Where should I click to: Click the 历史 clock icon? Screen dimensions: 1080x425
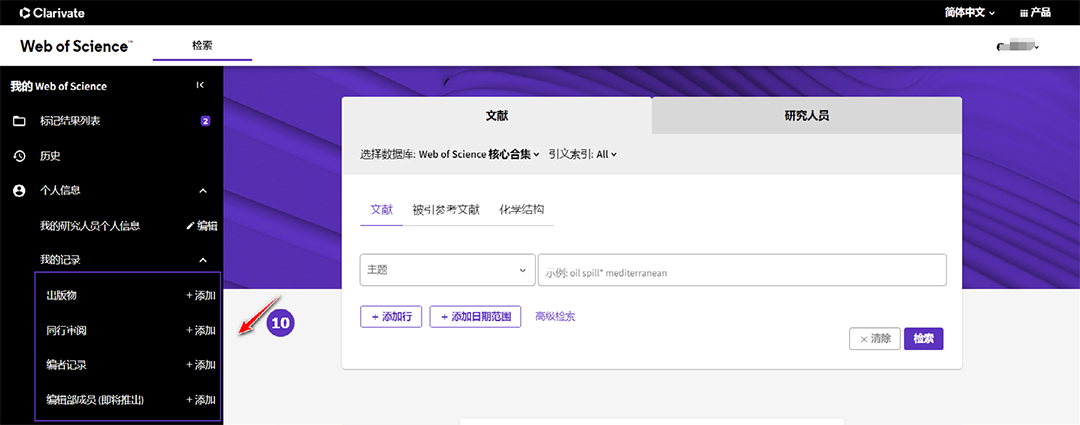point(19,156)
